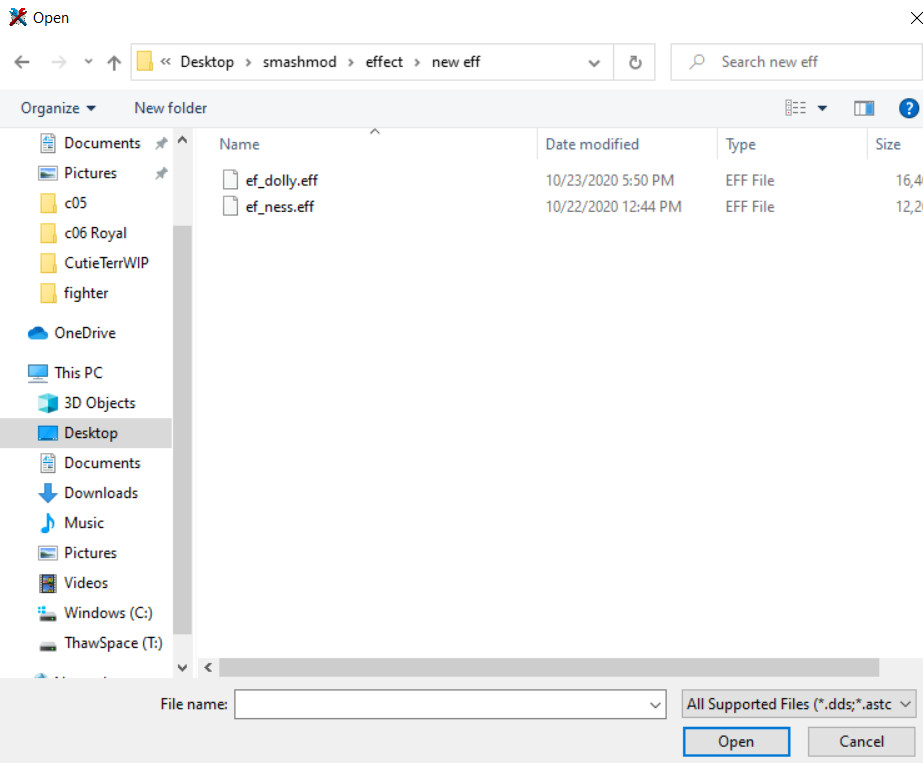Sort by the Date modified column

point(592,144)
